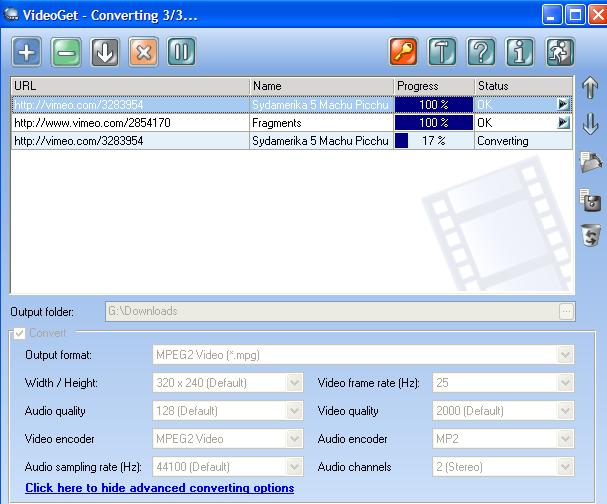Click the green Remove video minus icon
This screenshot has height=504, width=607.
click(66, 52)
